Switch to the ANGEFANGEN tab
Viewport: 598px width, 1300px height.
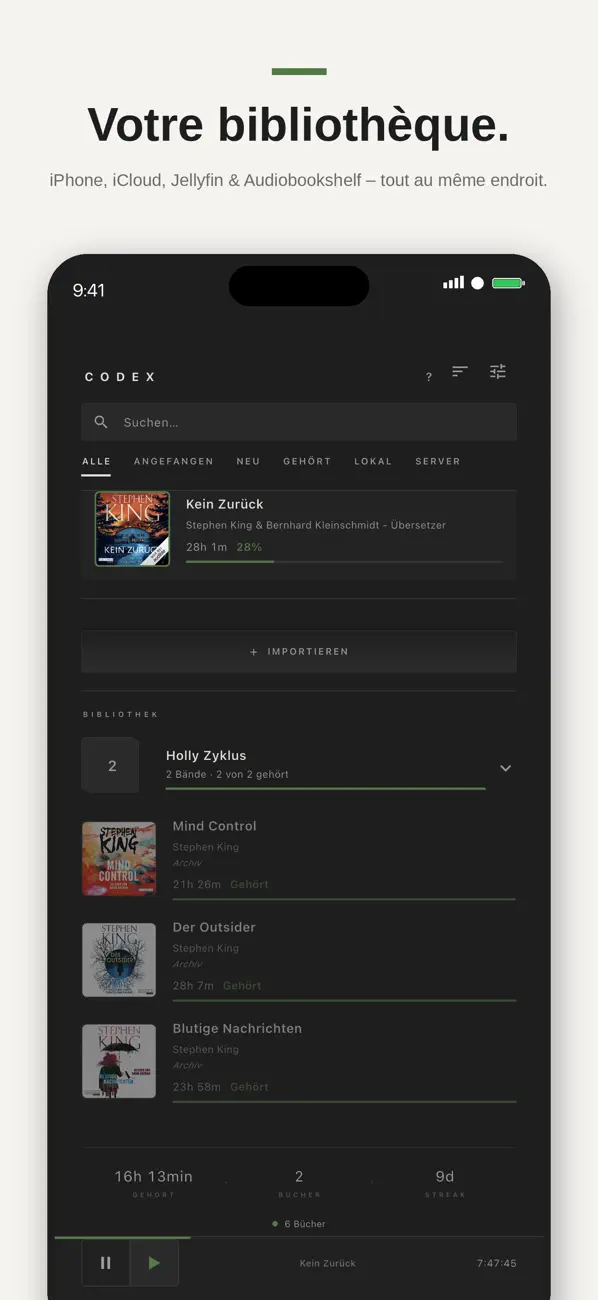pos(174,461)
